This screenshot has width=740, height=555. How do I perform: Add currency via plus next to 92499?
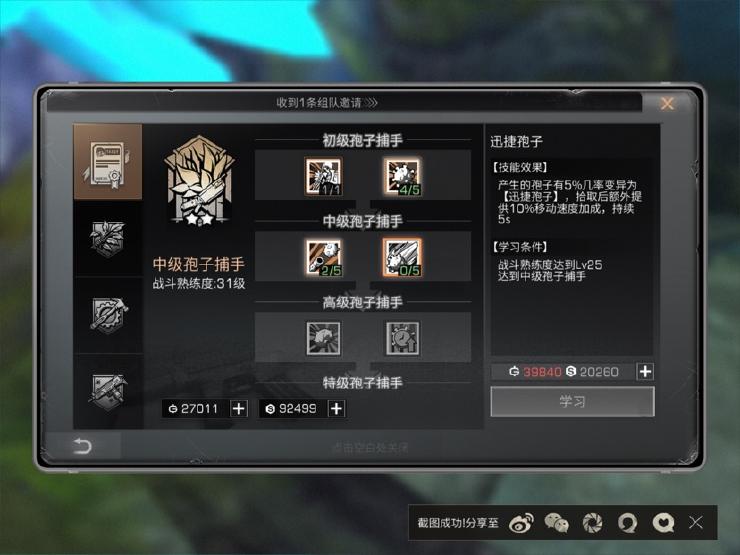point(336,409)
